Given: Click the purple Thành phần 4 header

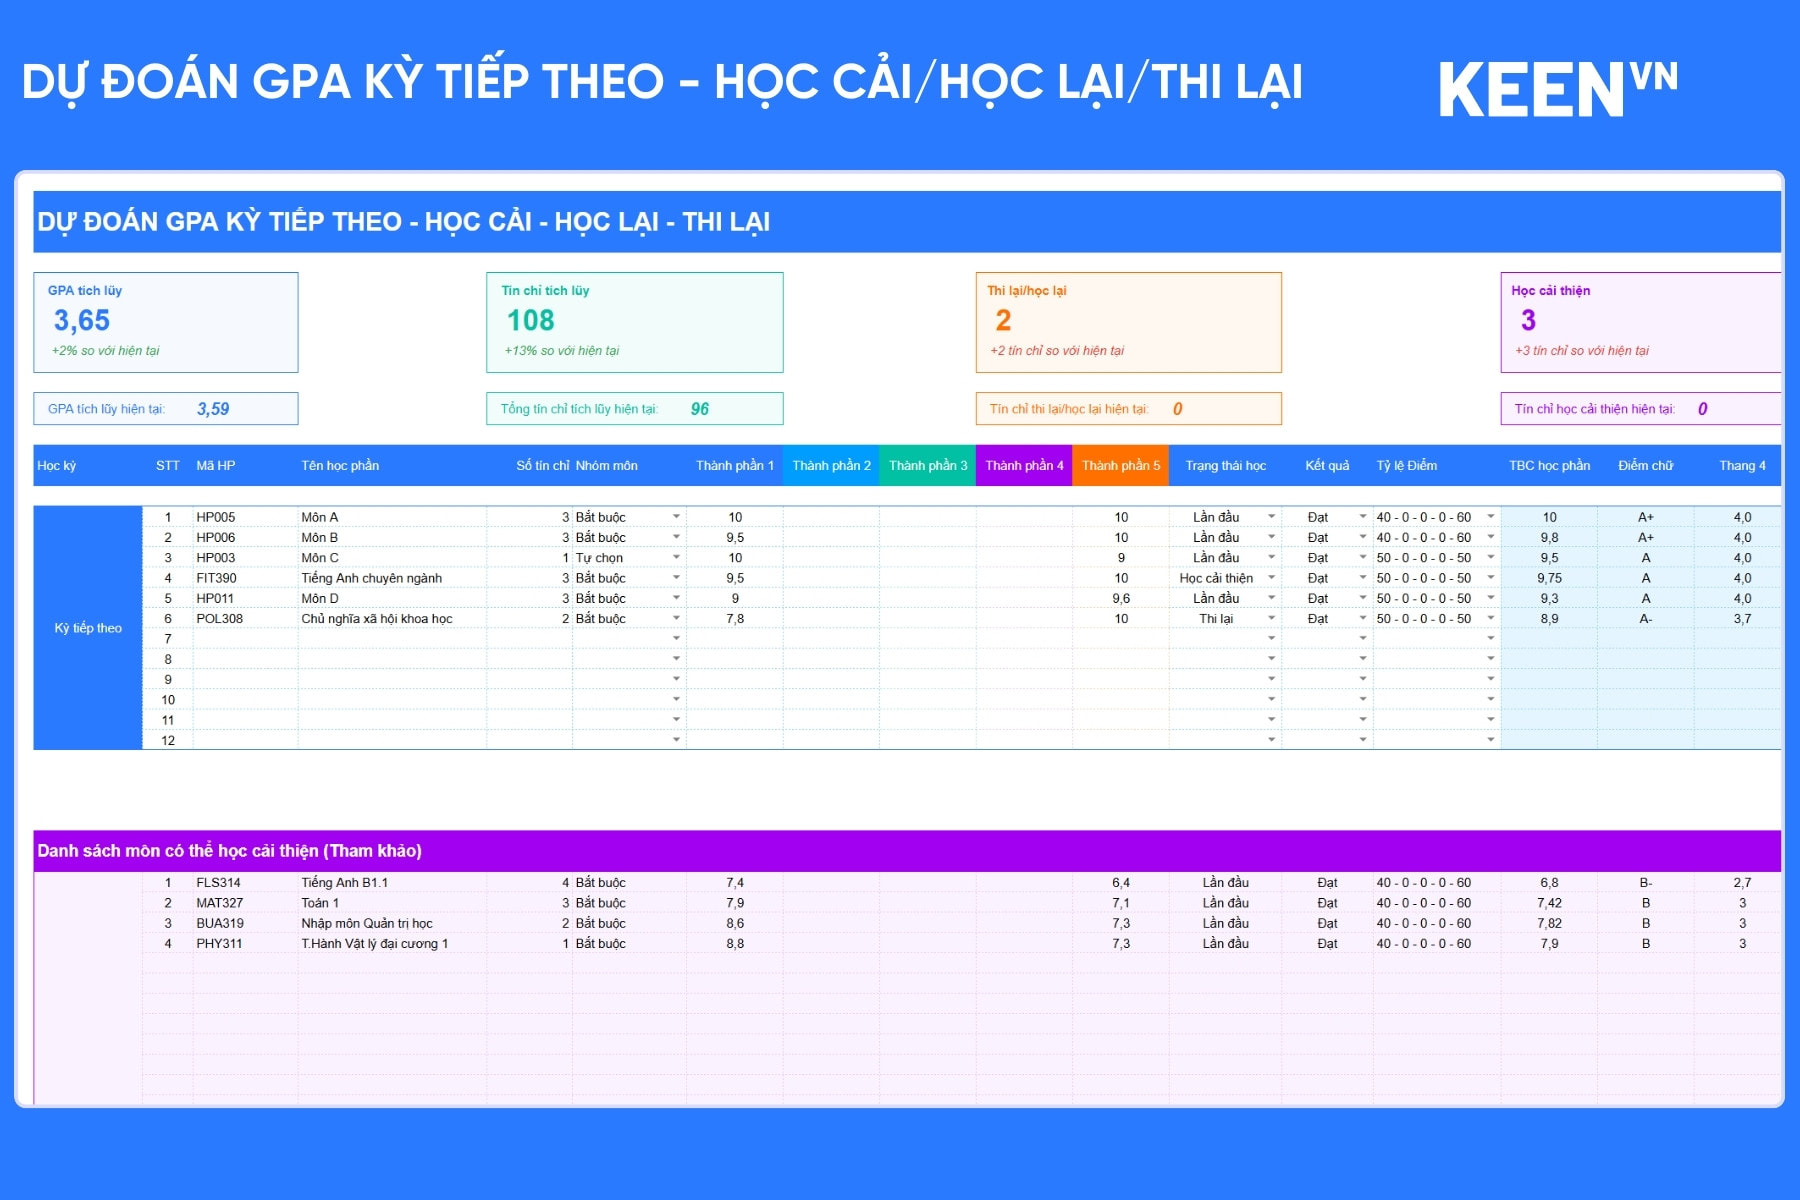Looking at the screenshot, I should click(x=1023, y=466).
